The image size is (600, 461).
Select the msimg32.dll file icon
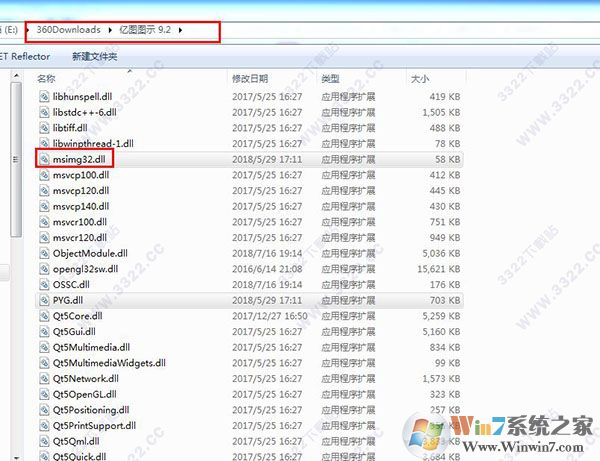tap(44, 159)
